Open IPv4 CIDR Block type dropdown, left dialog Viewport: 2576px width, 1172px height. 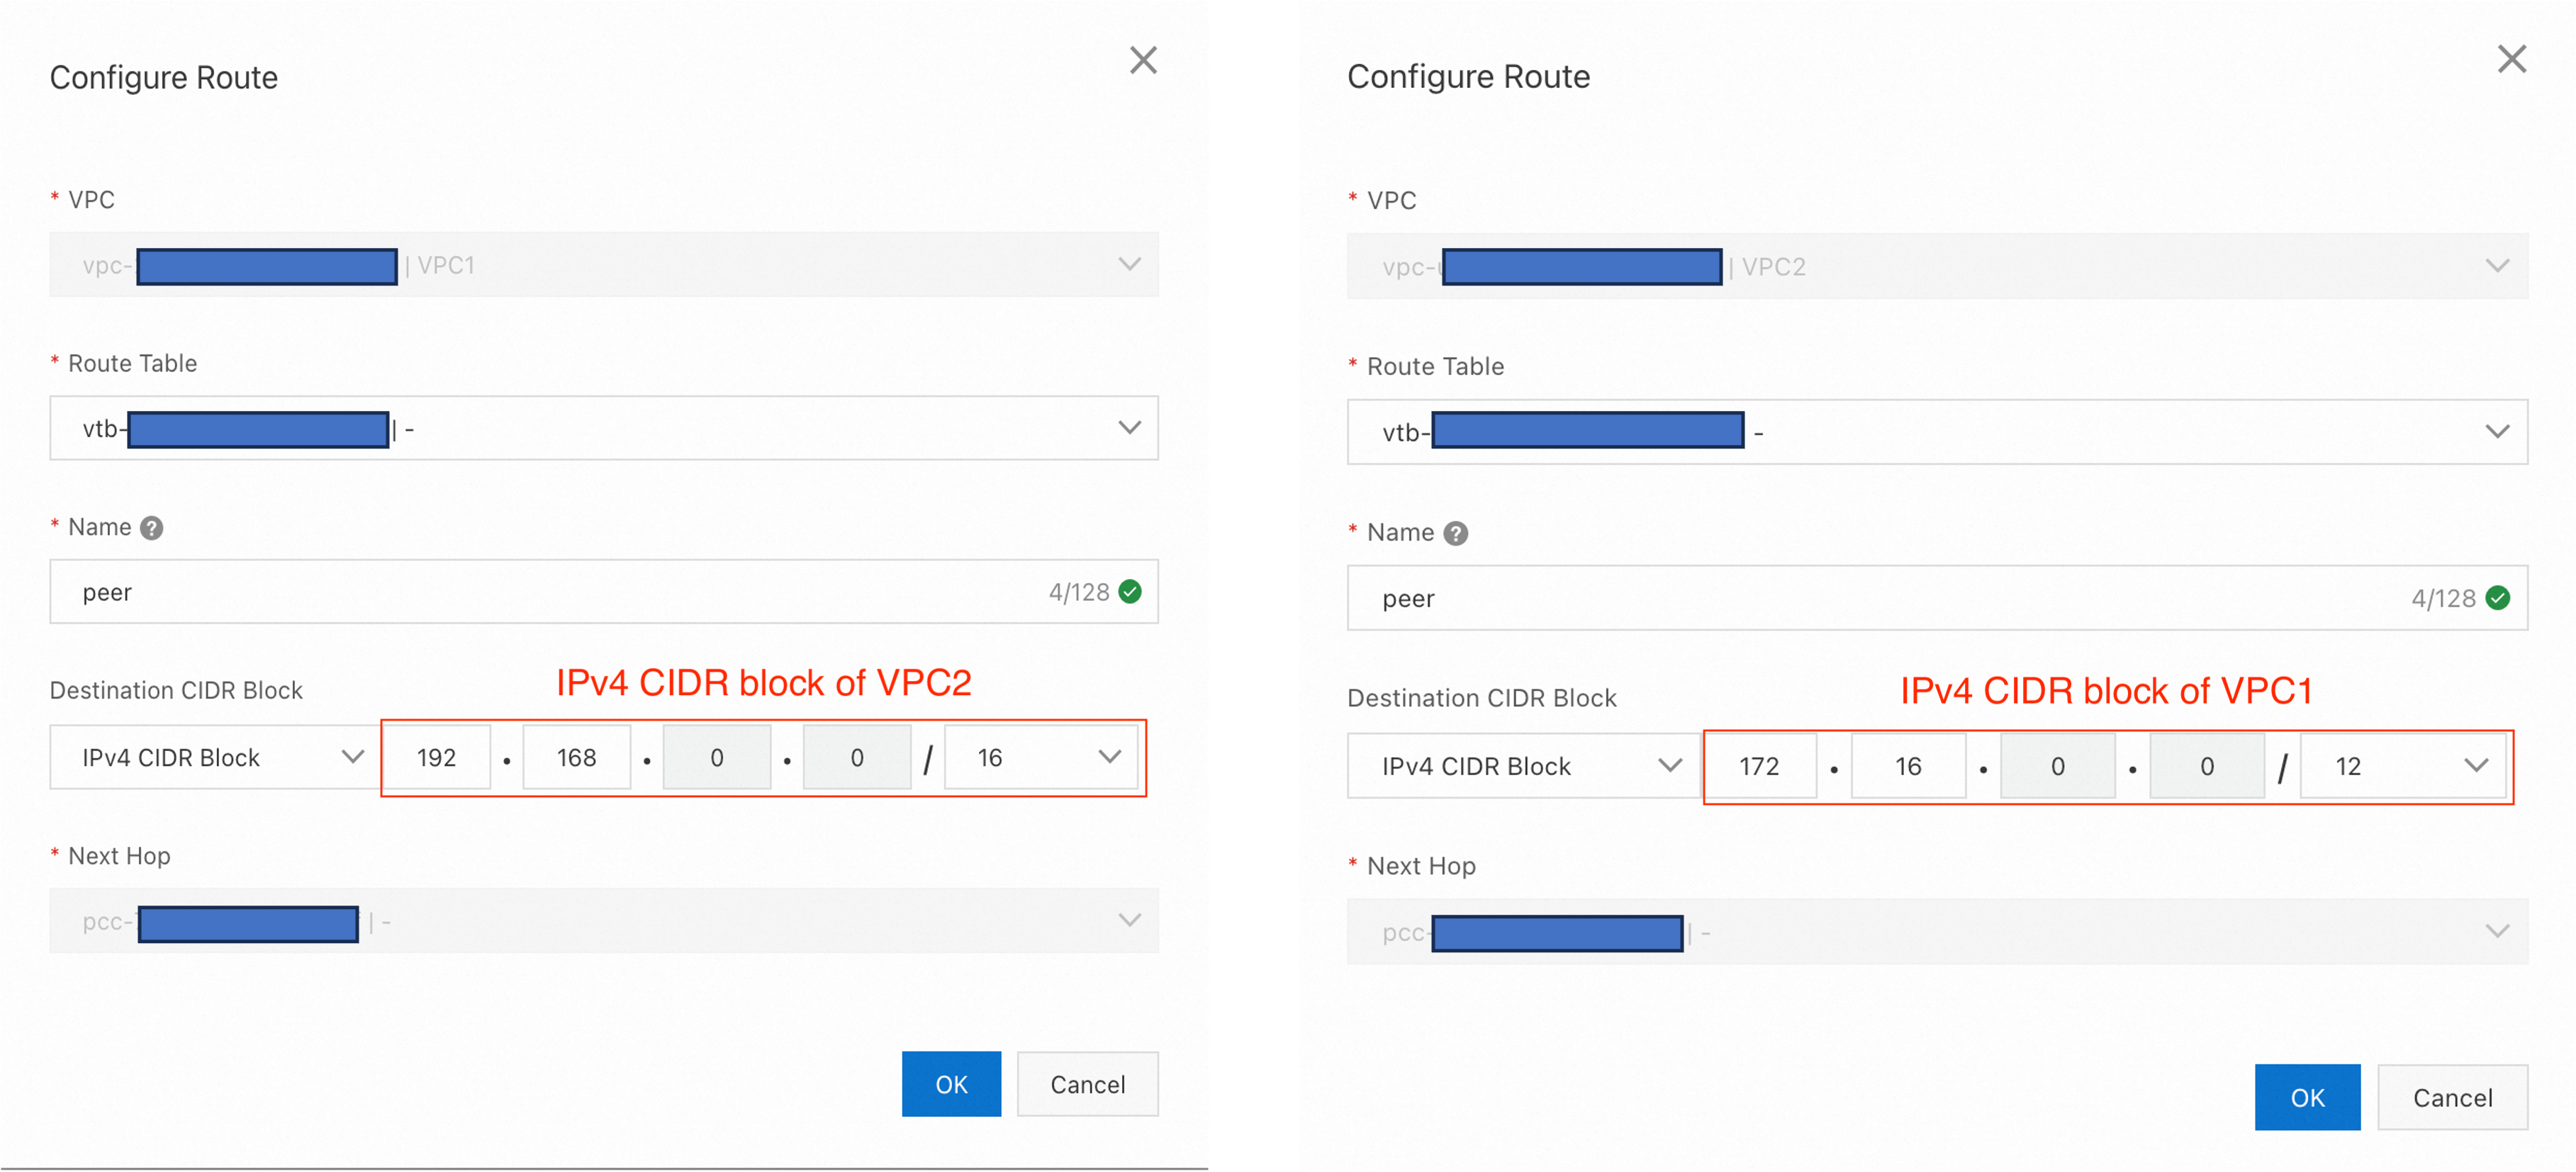click(x=215, y=758)
